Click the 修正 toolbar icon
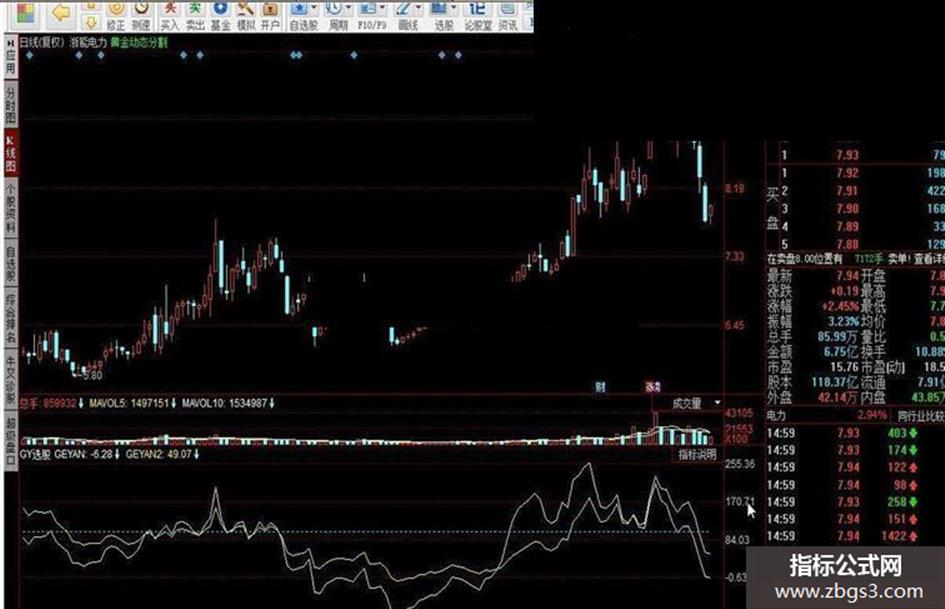945x609 pixels. 116,16
